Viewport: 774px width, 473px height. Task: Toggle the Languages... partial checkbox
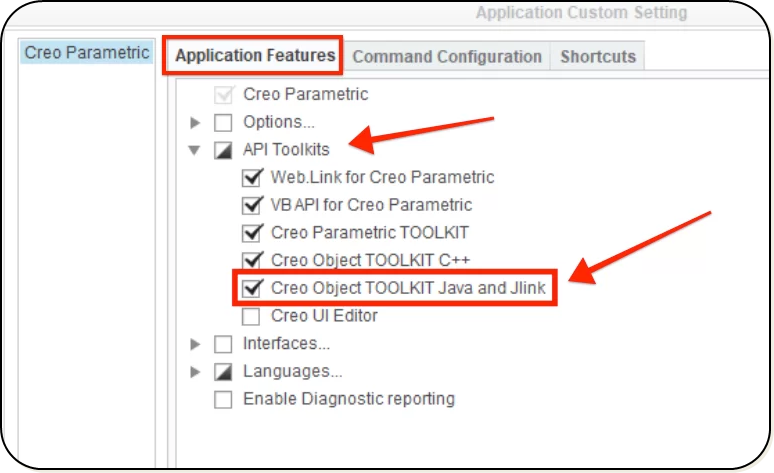point(223,372)
